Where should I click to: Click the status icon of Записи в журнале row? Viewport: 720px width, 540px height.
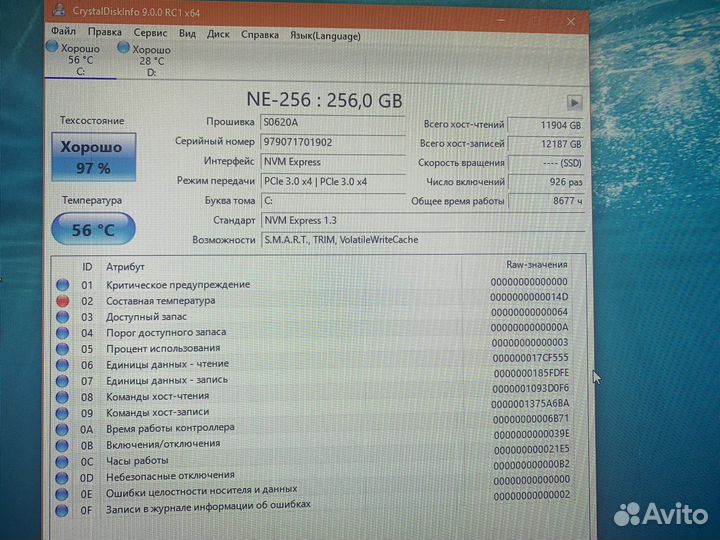click(x=62, y=510)
